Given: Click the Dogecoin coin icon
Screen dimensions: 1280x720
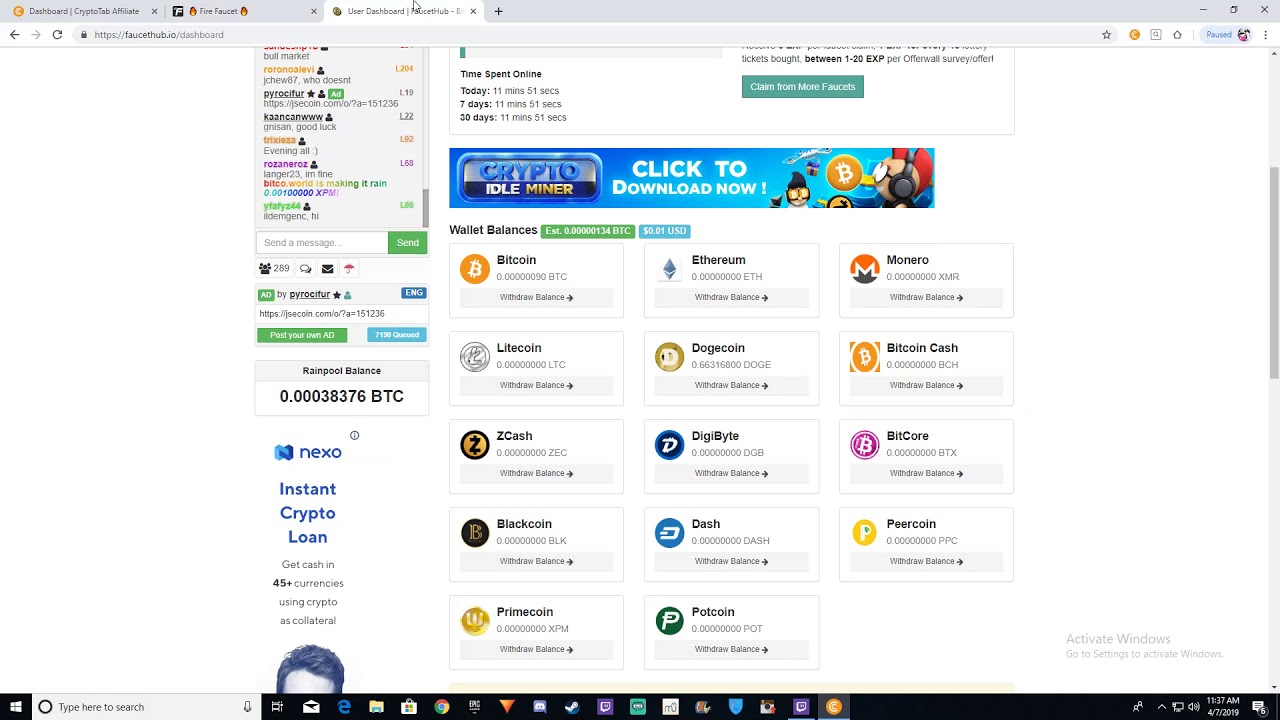Looking at the screenshot, I should click(670, 357).
